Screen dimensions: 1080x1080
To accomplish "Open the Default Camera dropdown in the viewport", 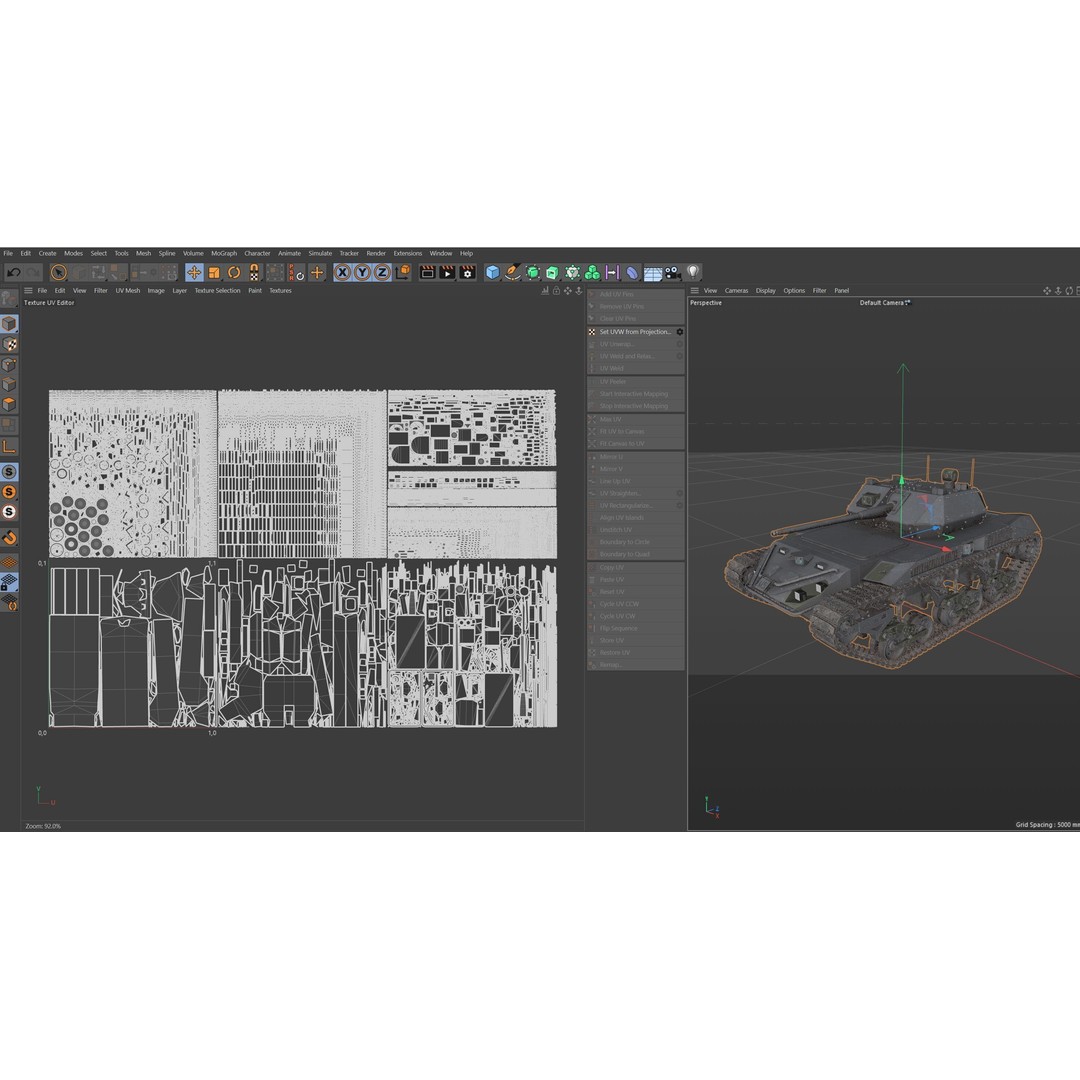I will click(x=881, y=303).
